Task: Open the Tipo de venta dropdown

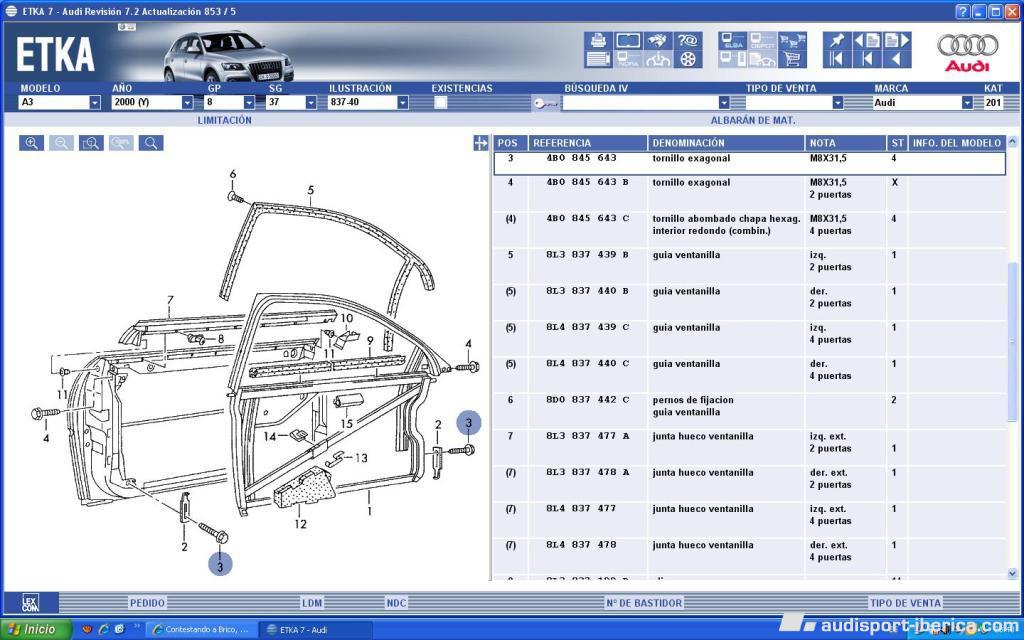Action: pos(838,103)
